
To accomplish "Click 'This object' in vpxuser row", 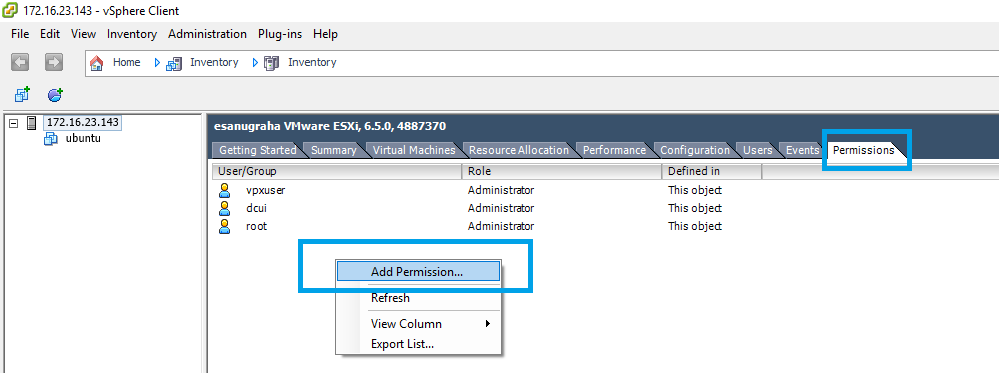I will pos(695,190).
